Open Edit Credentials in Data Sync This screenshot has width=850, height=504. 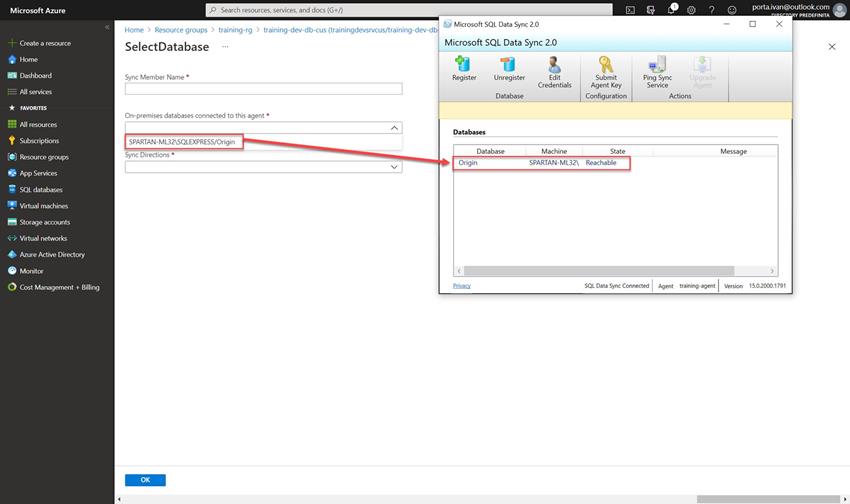click(554, 73)
